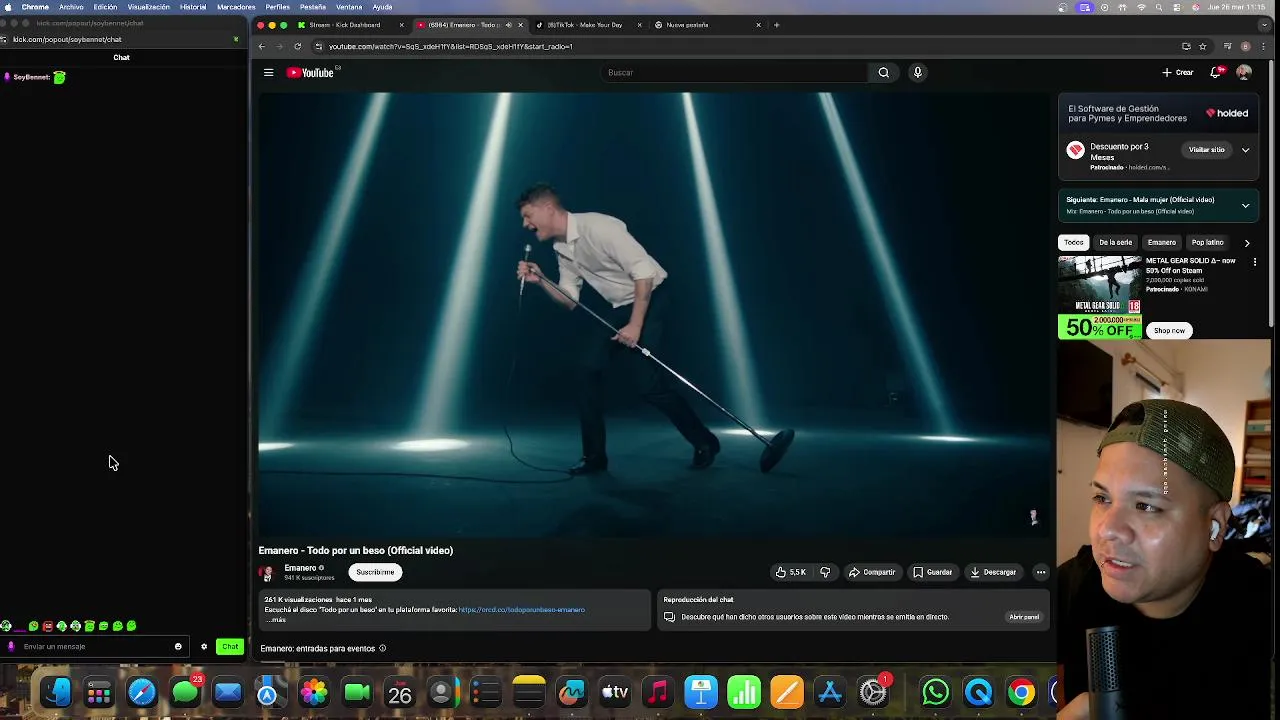Viewport: 1280px width, 720px height.
Task: Dislike the video with thumbs down
Action: tap(825, 572)
